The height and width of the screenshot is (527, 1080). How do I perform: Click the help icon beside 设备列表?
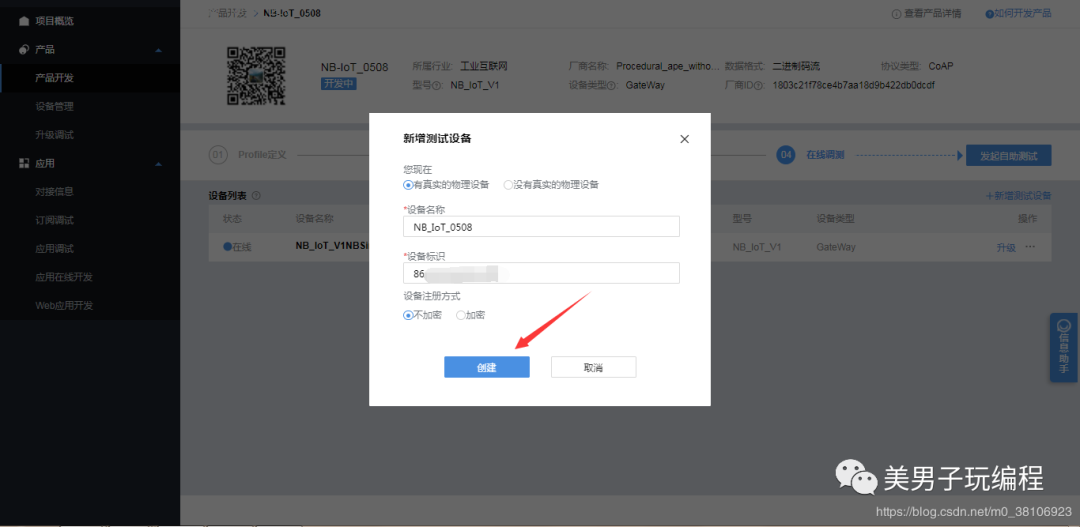pyautogui.click(x=256, y=196)
